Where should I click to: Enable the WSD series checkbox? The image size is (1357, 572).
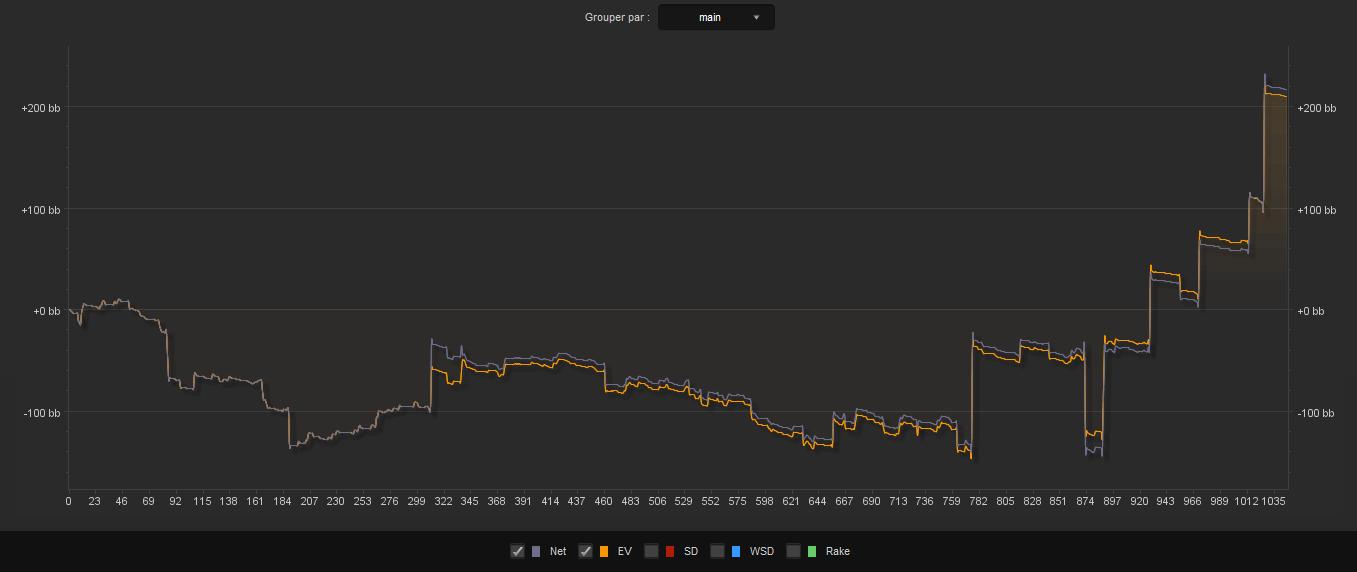pos(717,551)
